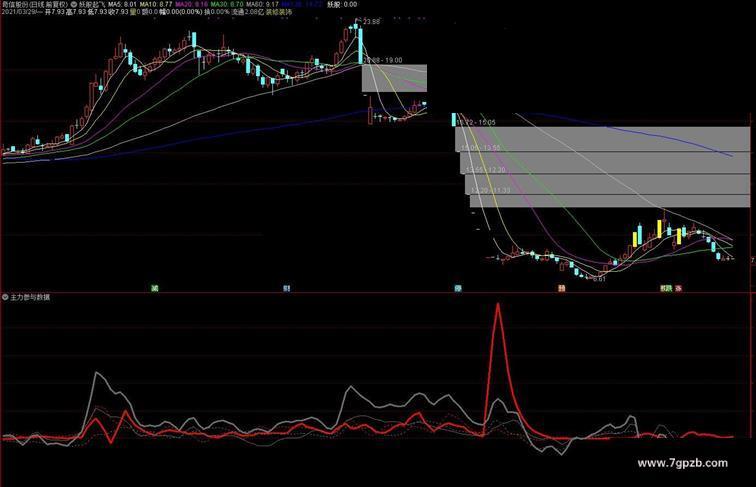Open the 妖股起飞 indicator settings icon

pyautogui.click(x=74, y=4)
